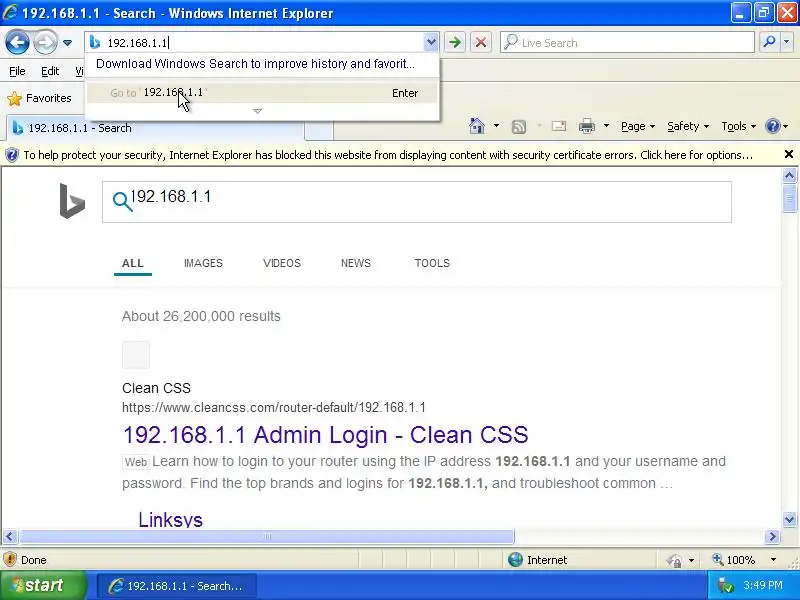This screenshot has width=800, height=600.
Task: Click the Live Search magnifier button
Action: pyautogui.click(x=769, y=42)
